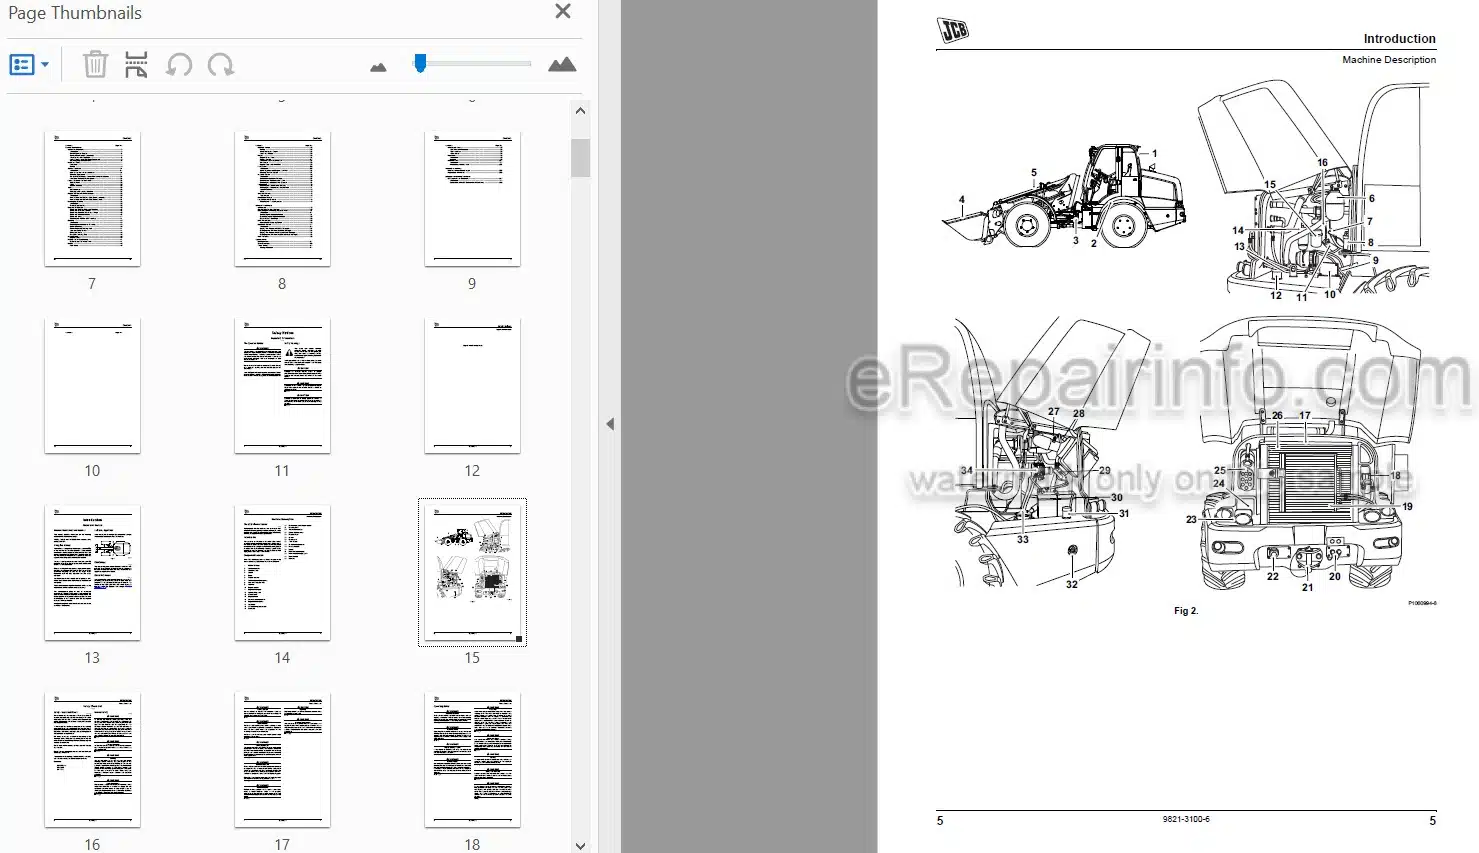
Task: Click the JCB logo on the page
Action: pyautogui.click(x=954, y=31)
